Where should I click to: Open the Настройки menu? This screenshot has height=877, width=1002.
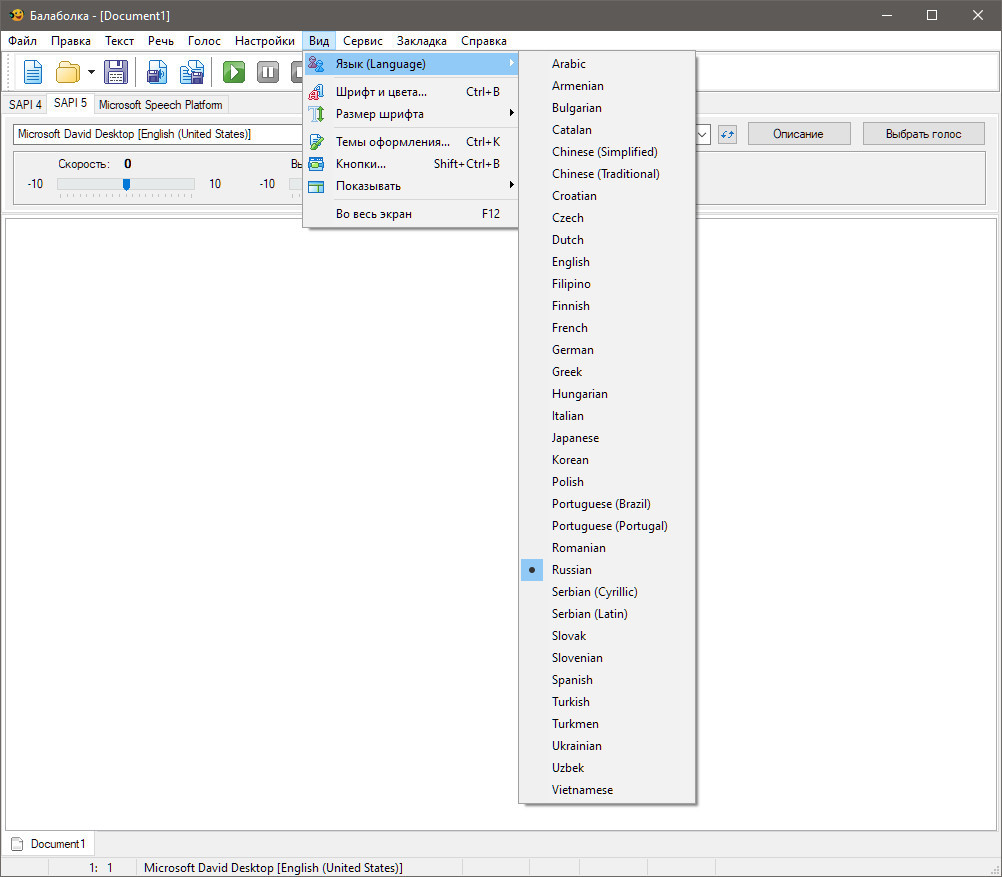pyautogui.click(x=265, y=41)
